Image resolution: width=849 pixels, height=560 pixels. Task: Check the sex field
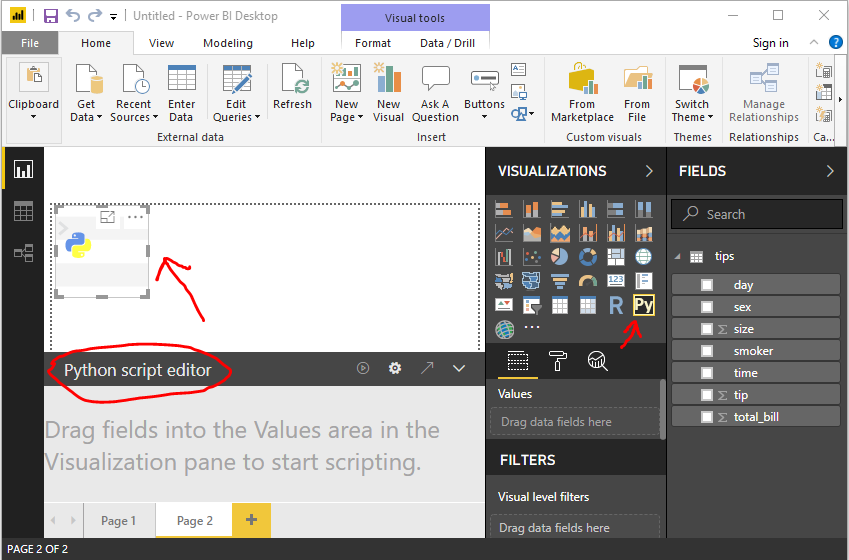pyautogui.click(x=707, y=307)
